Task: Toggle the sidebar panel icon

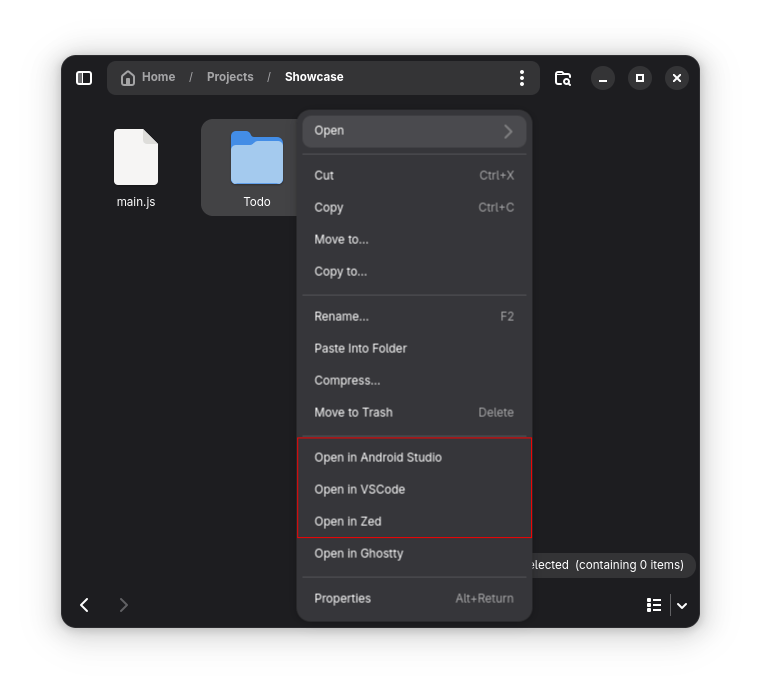Action: [84, 78]
